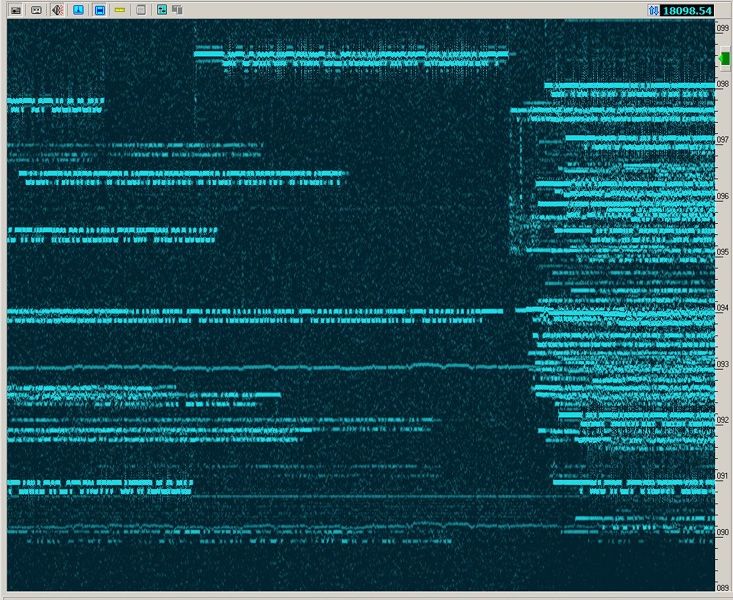Image resolution: width=733 pixels, height=600 pixels.
Task: Click the 098 scale label
Action: pos(723,84)
